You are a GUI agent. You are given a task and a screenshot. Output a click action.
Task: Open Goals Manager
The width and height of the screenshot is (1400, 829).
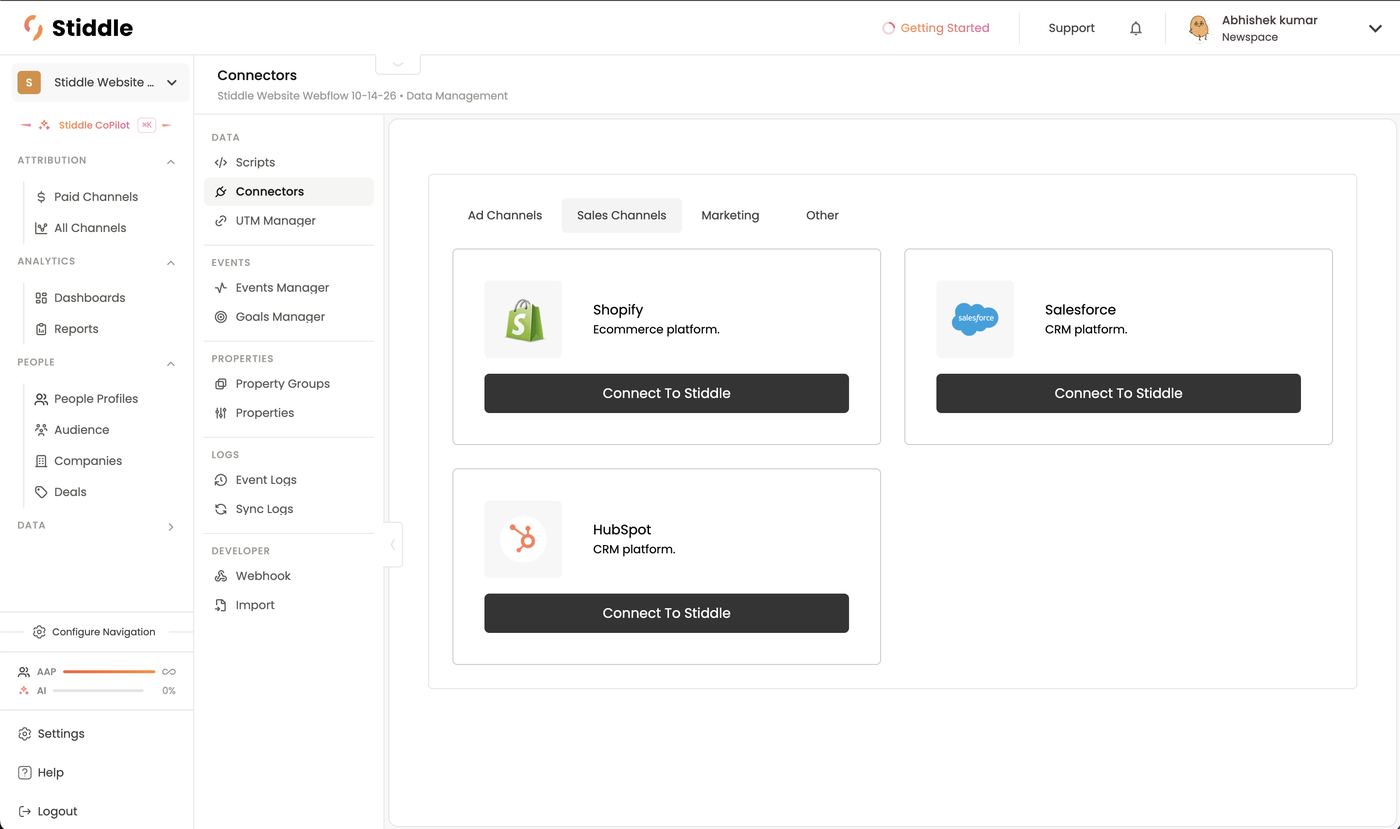tap(289, 316)
